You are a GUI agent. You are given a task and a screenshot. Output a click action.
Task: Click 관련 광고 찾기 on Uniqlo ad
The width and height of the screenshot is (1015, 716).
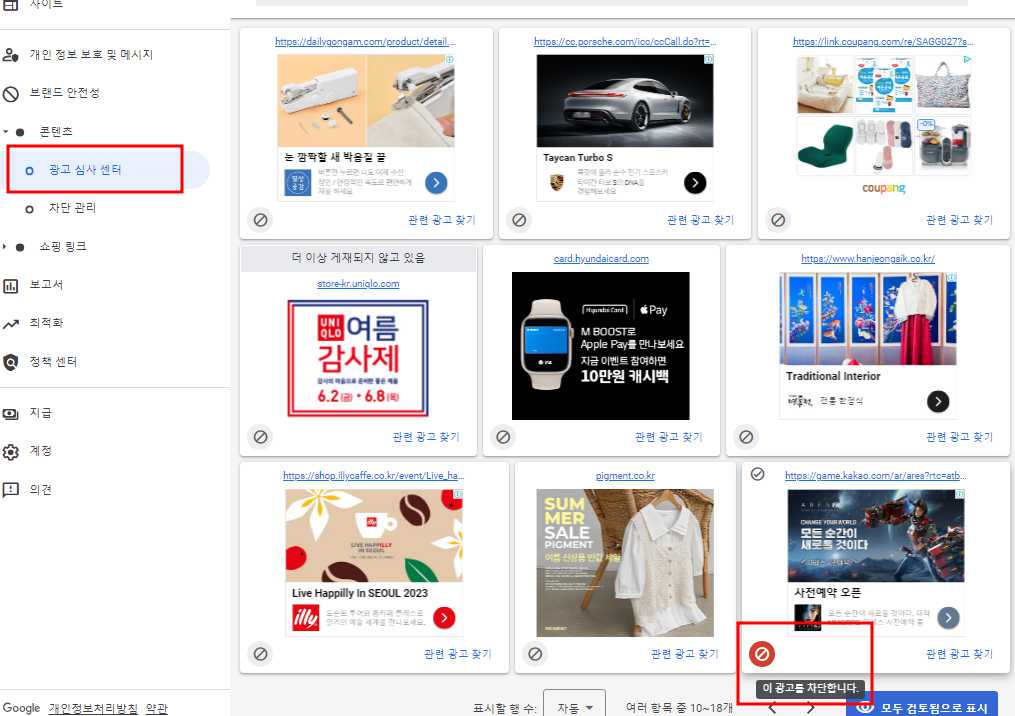[x=426, y=437]
